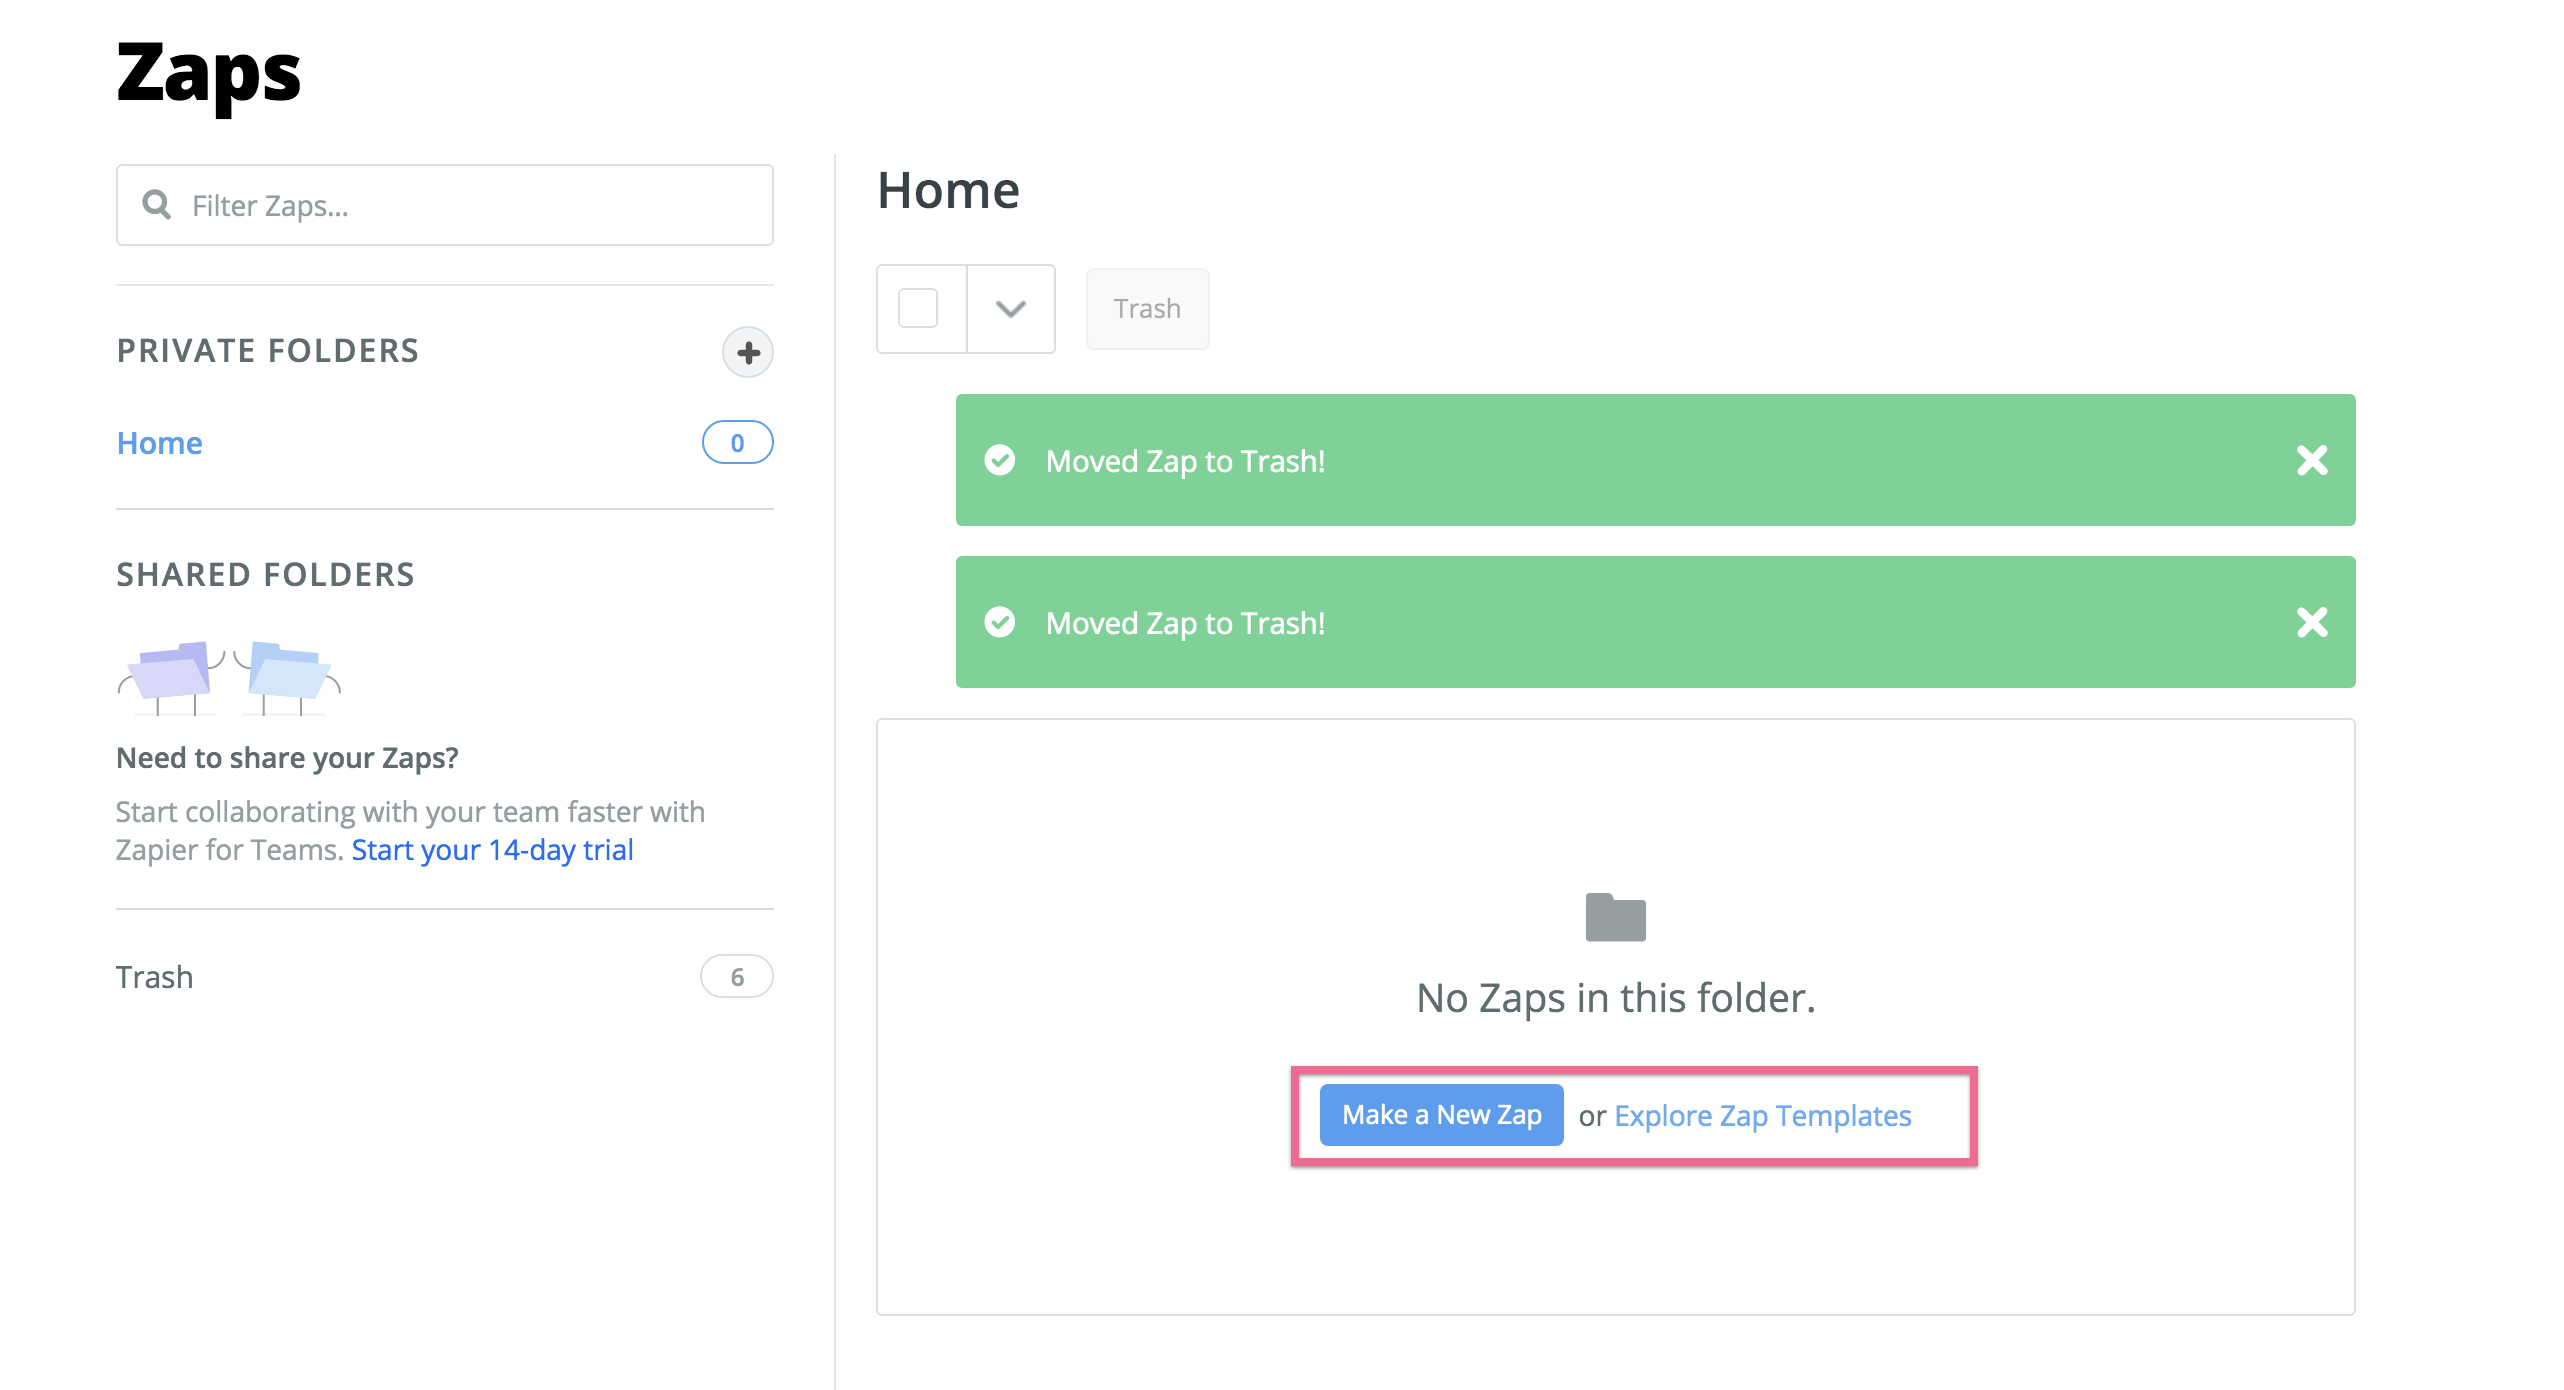The width and height of the screenshot is (2564, 1390).
Task: Follow the Start your 14-day trial link
Action: point(492,850)
